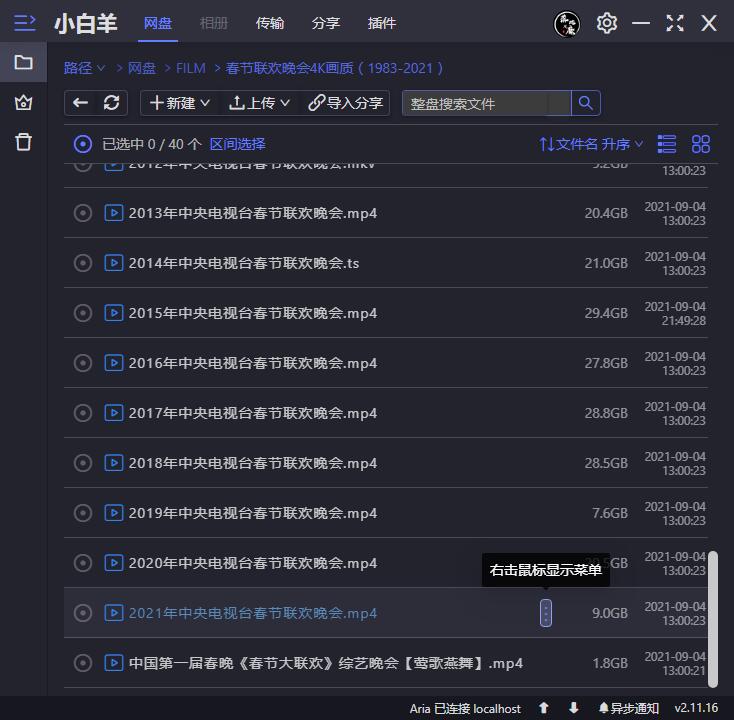The height and width of the screenshot is (720, 734).
Task: Select the 2014年 .ts file checkbox
Action: 83,263
